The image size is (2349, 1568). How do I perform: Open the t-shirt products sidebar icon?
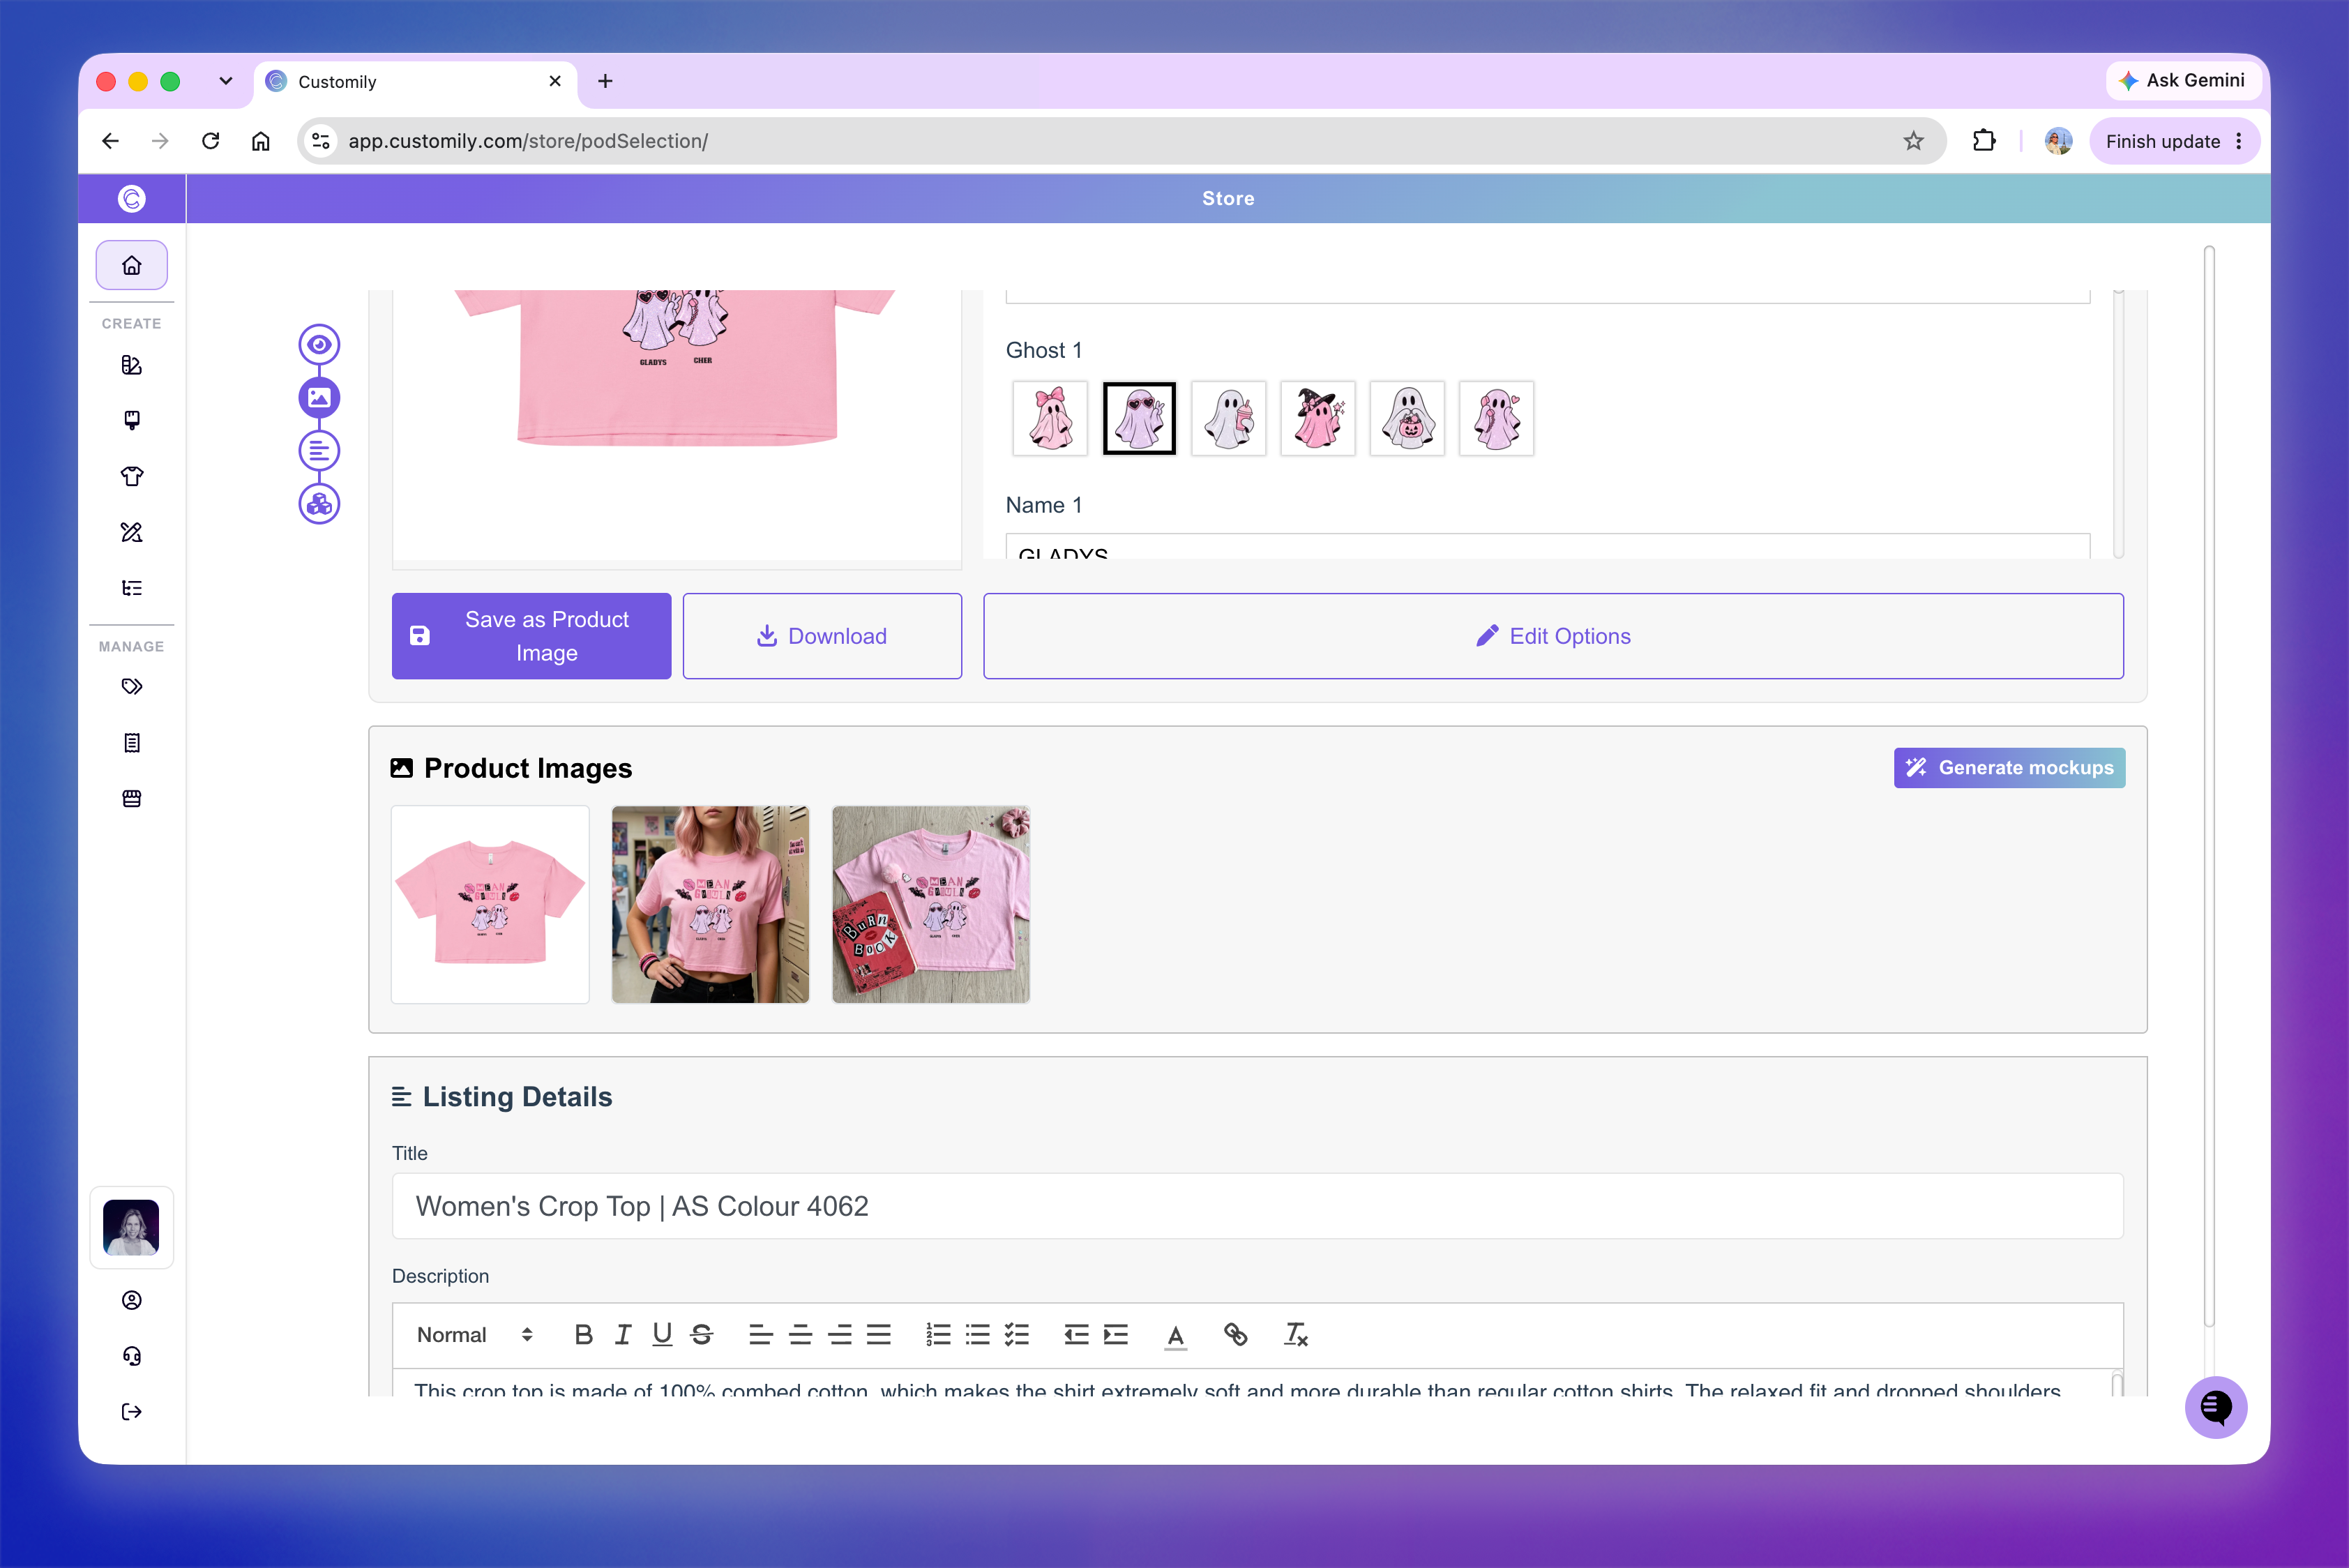(x=131, y=476)
